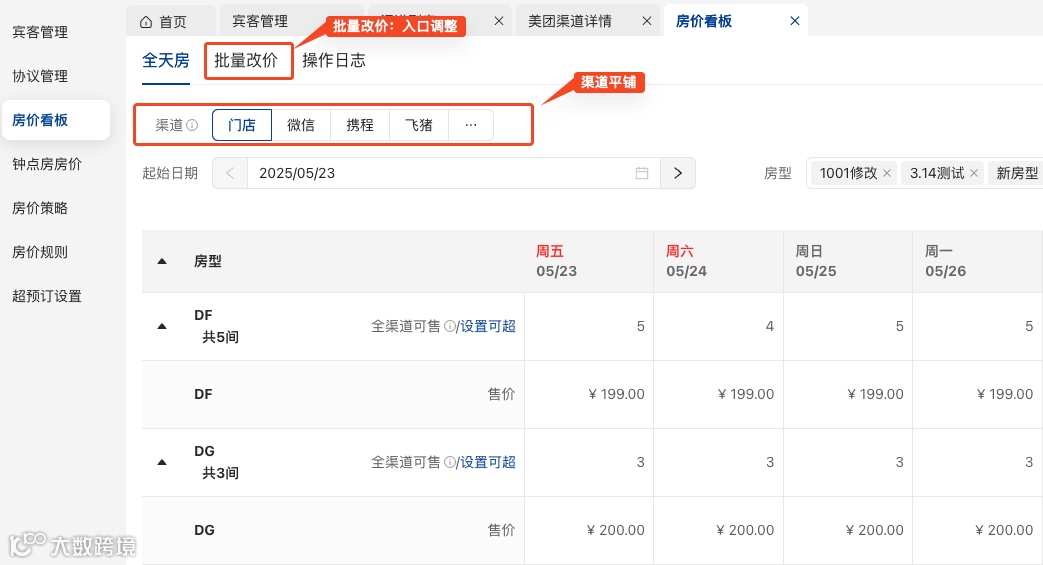Open the 操作日志 tab
The image size is (1043, 565).
pos(334,60)
